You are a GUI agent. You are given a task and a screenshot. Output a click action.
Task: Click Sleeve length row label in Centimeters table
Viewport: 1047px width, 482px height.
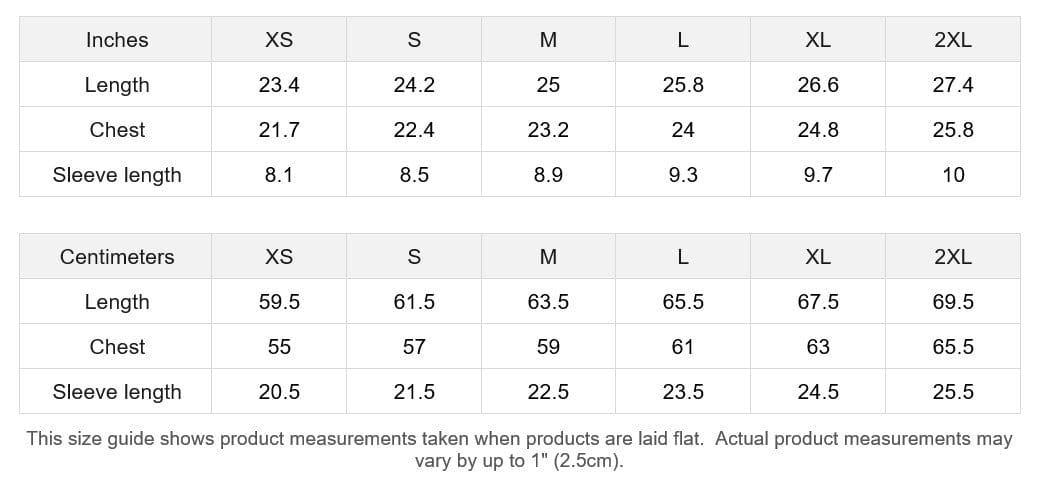point(117,392)
